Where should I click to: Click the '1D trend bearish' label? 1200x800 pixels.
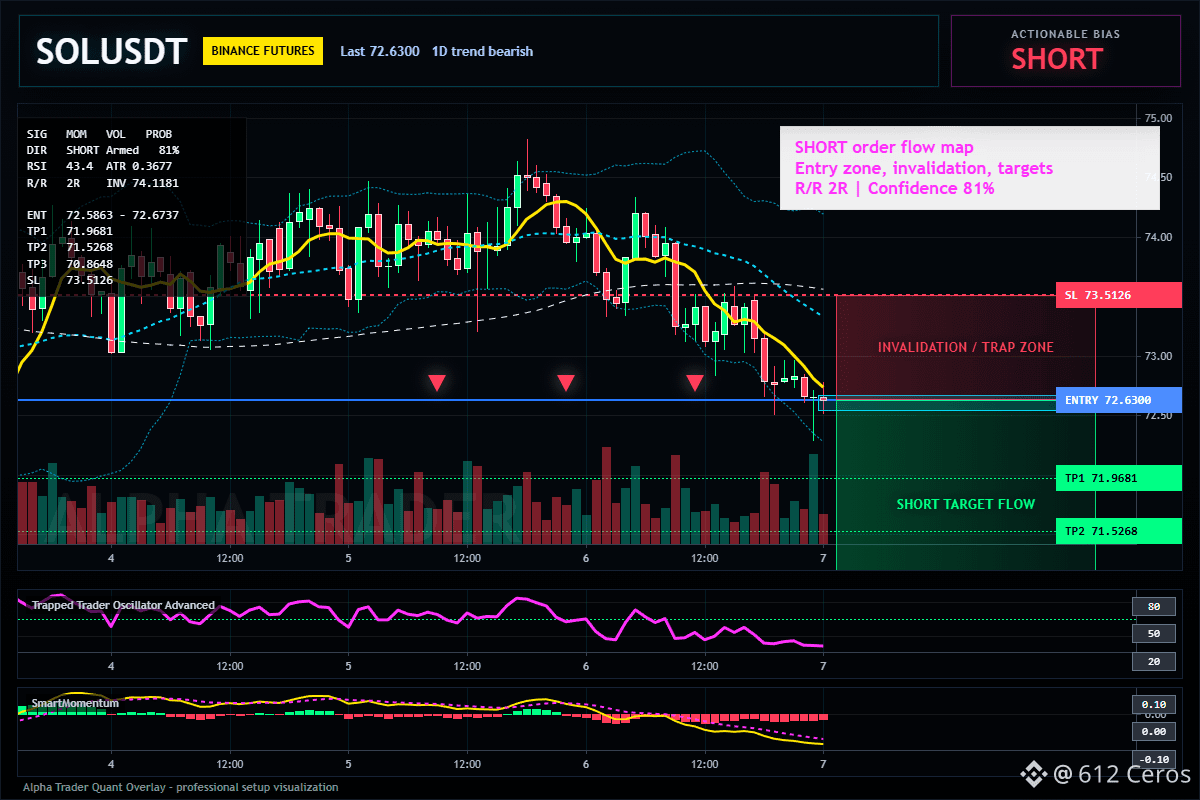(x=483, y=51)
